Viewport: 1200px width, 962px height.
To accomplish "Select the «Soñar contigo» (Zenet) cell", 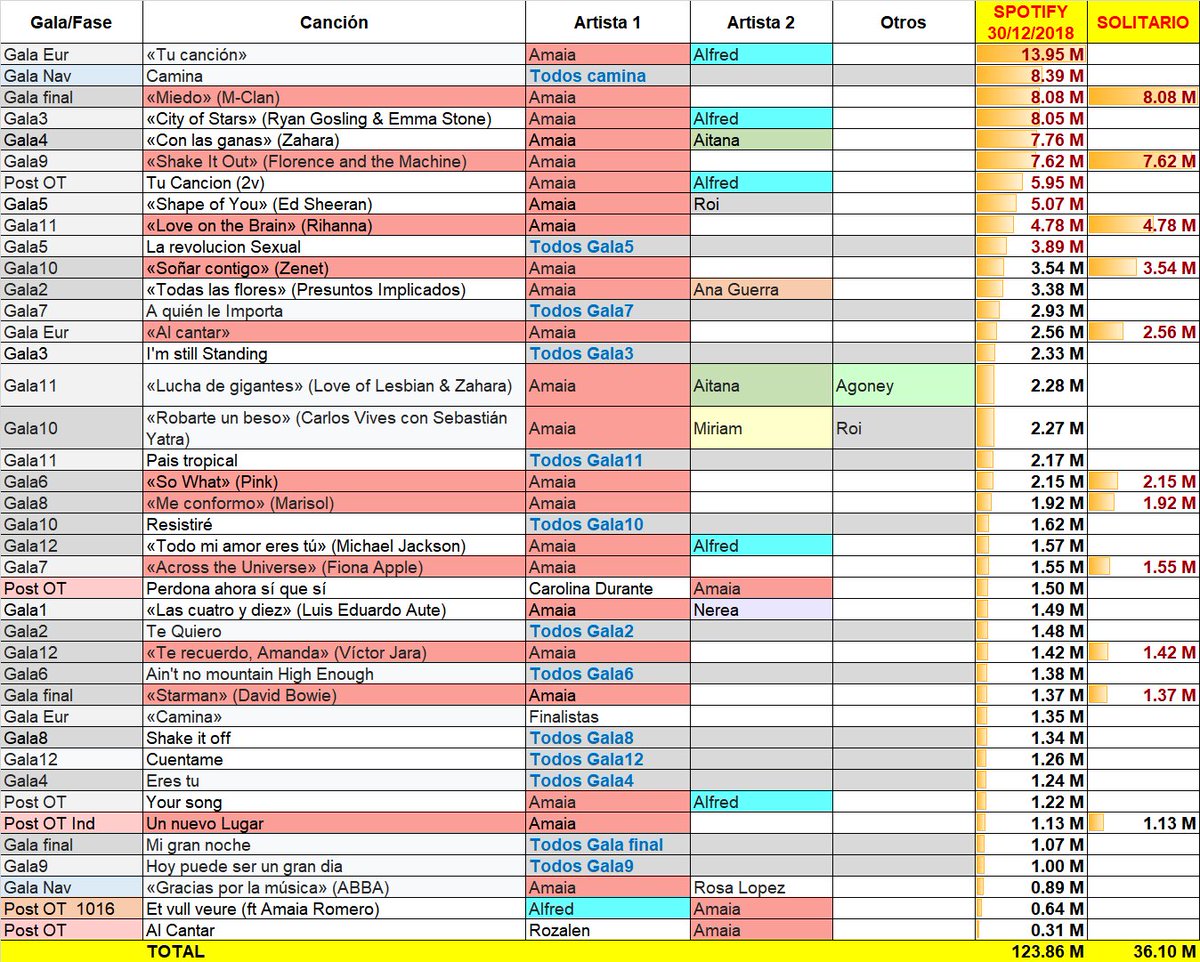I will click(334, 268).
